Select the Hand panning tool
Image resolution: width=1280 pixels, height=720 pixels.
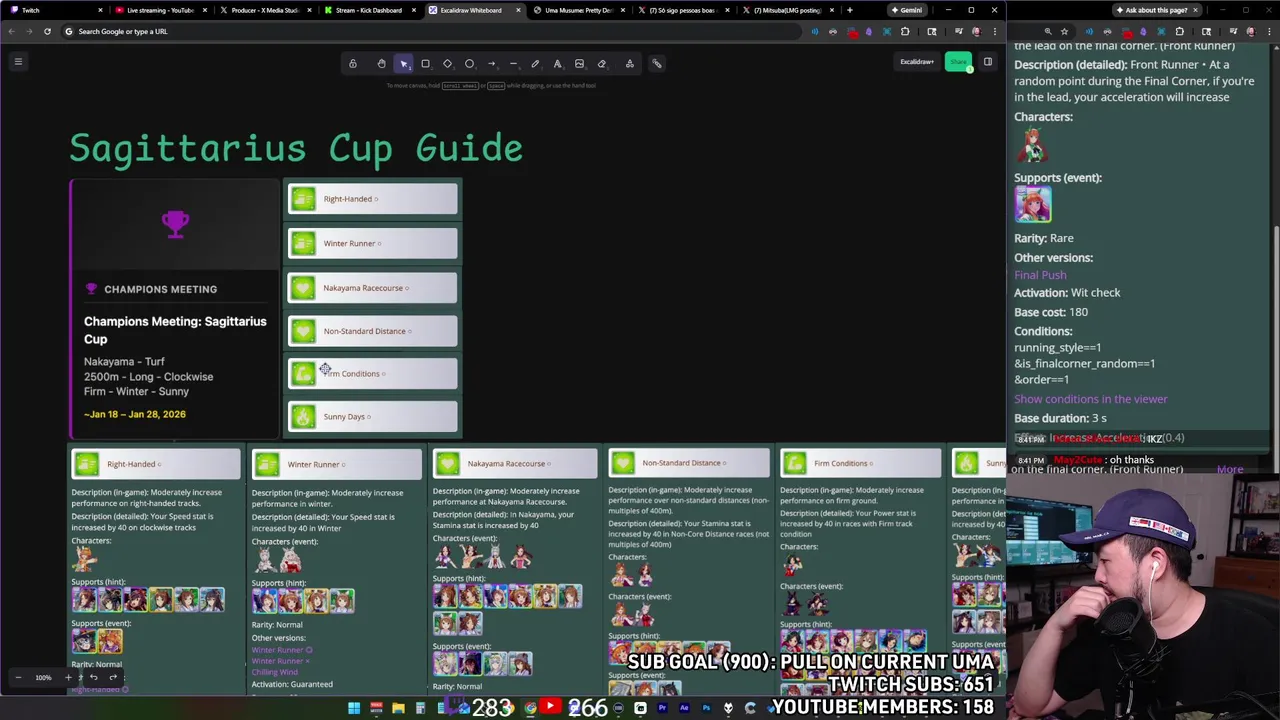[x=381, y=64]
